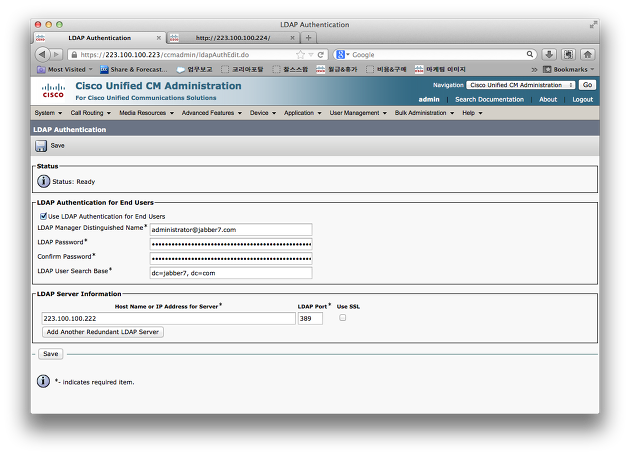Click the URL history dropdown arrow
Viewport: 630px width, 456px height.
311,55
